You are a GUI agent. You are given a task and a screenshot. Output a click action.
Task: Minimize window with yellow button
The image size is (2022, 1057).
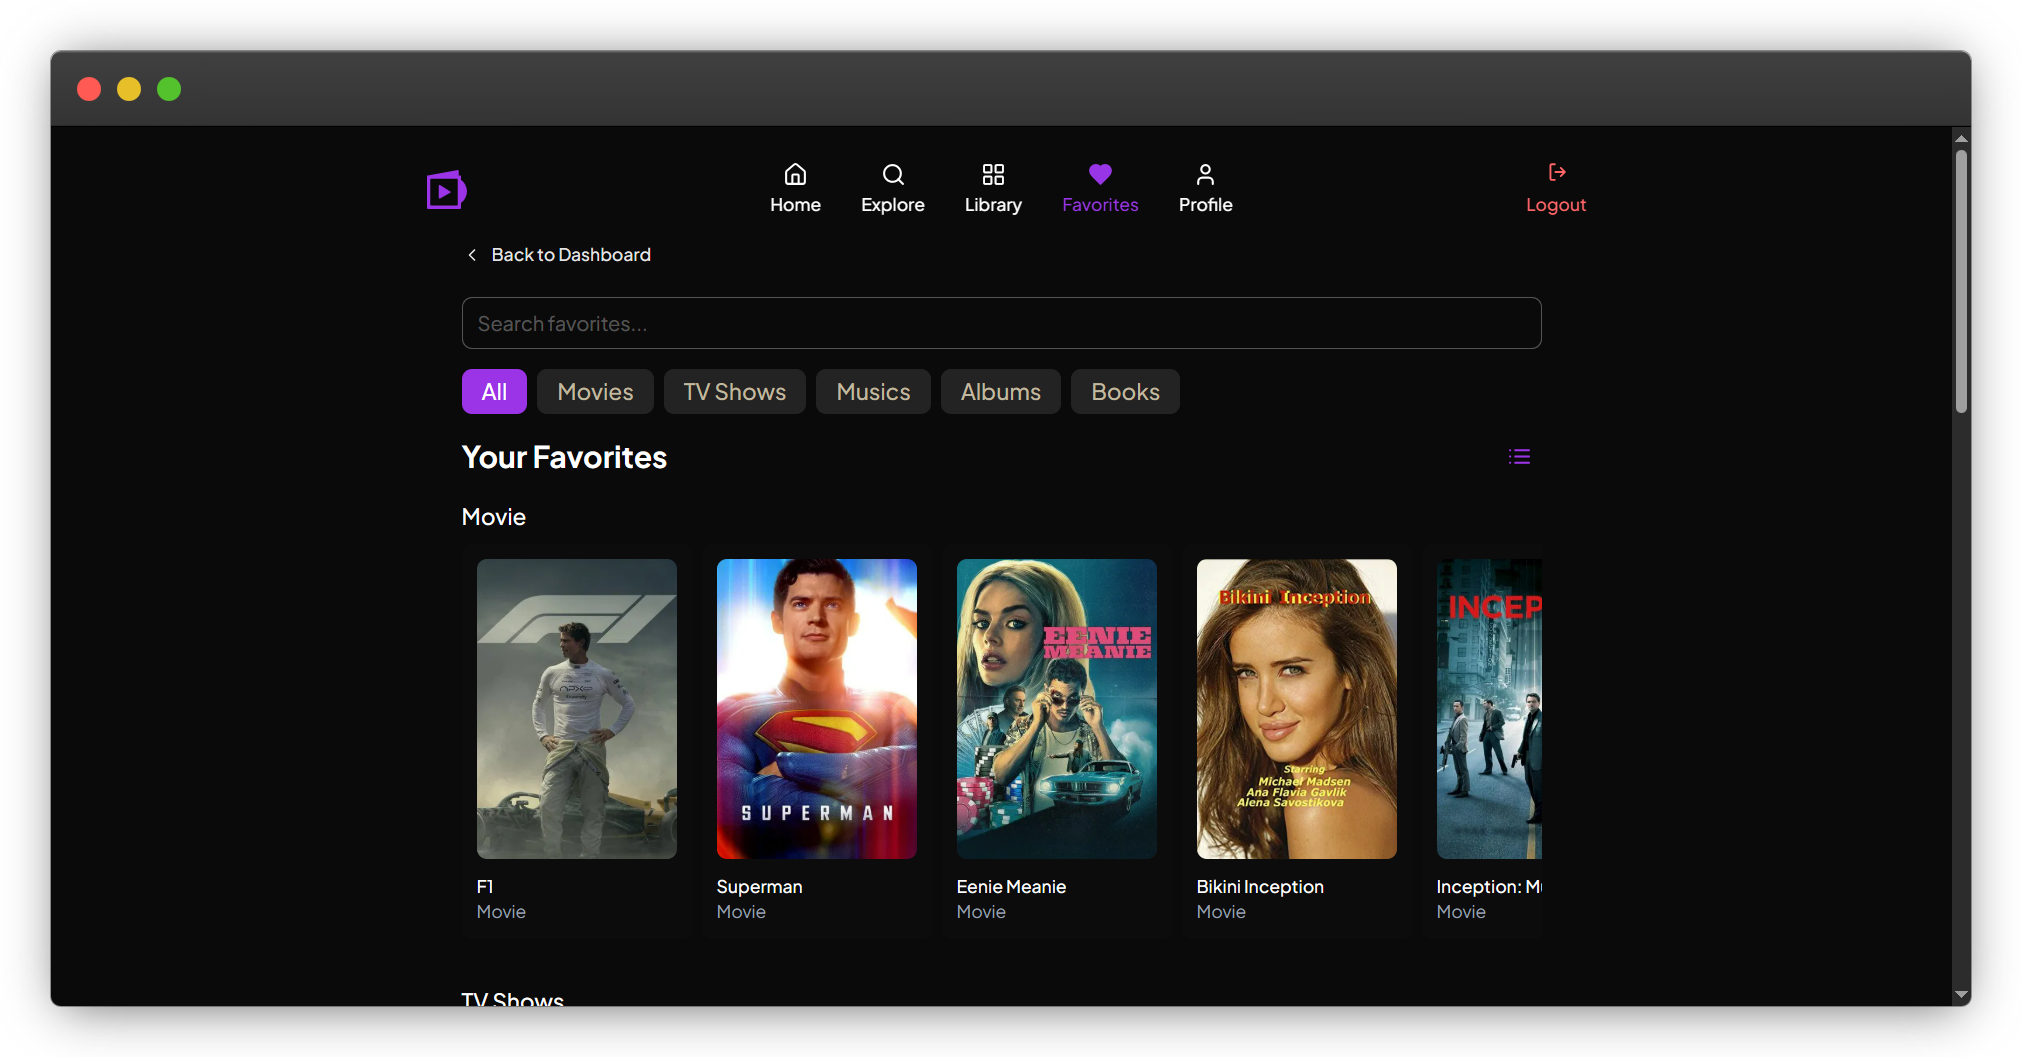129,89
